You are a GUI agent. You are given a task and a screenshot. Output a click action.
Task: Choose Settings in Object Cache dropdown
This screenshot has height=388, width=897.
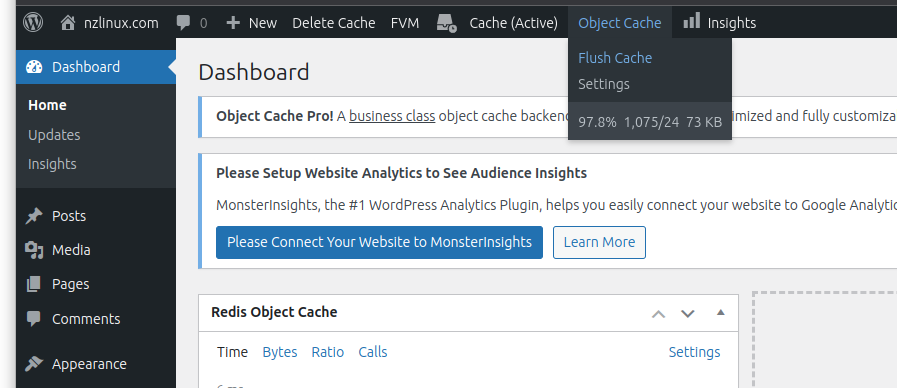[604, 84]
